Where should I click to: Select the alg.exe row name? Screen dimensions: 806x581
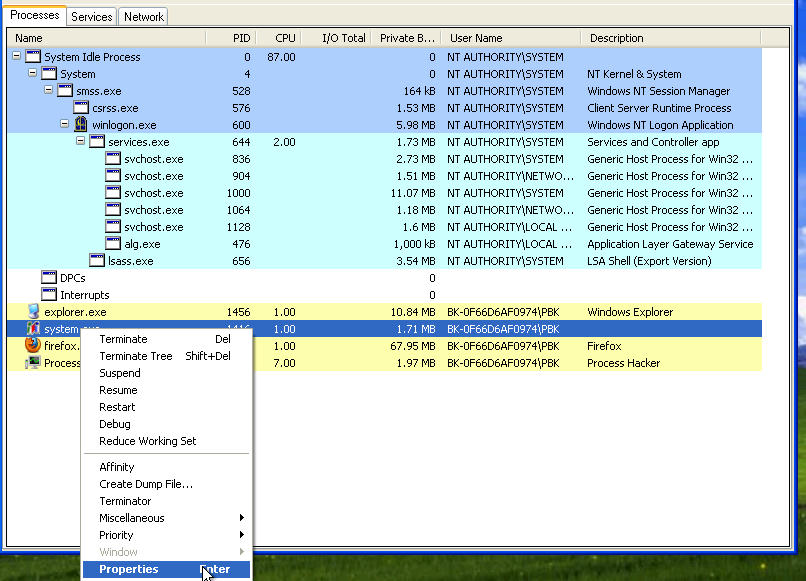click(142, 244)
